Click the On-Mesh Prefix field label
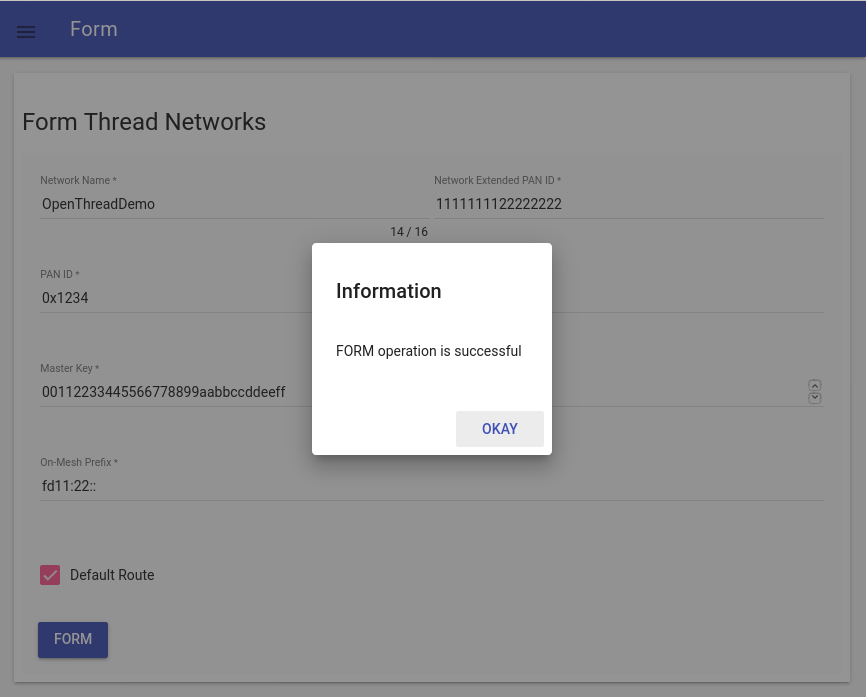 78,463
